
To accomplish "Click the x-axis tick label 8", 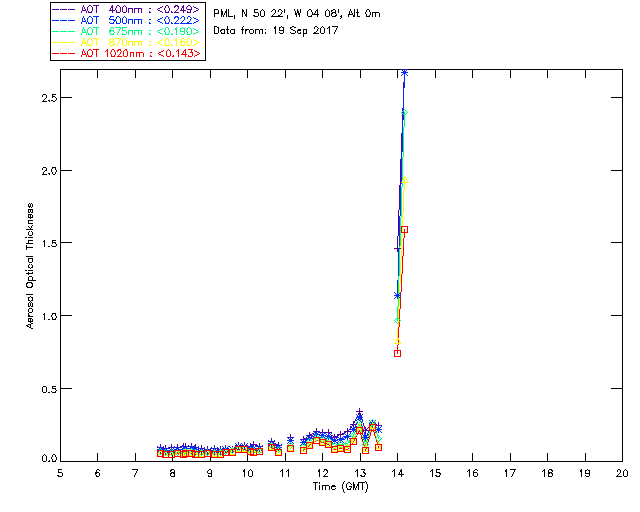I will click(x=173, y=473).
